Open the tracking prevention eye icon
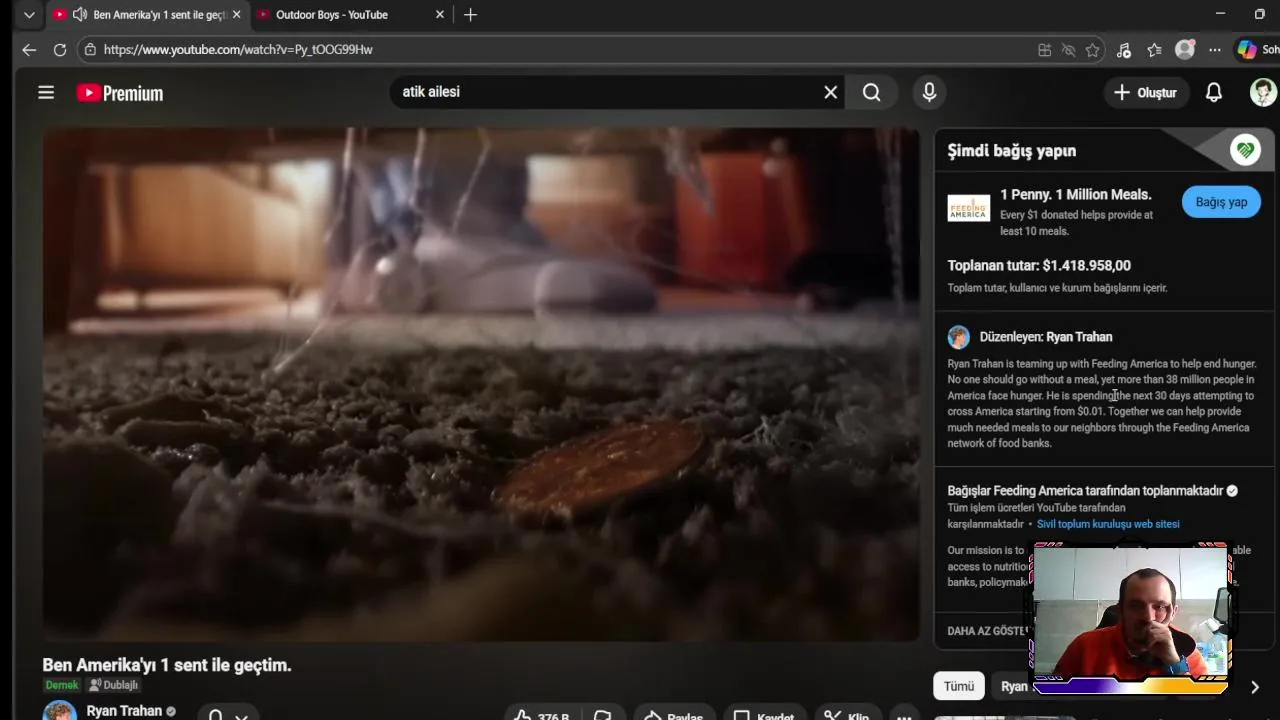This screenshot has height=720, width=1280. (1068, 50)
